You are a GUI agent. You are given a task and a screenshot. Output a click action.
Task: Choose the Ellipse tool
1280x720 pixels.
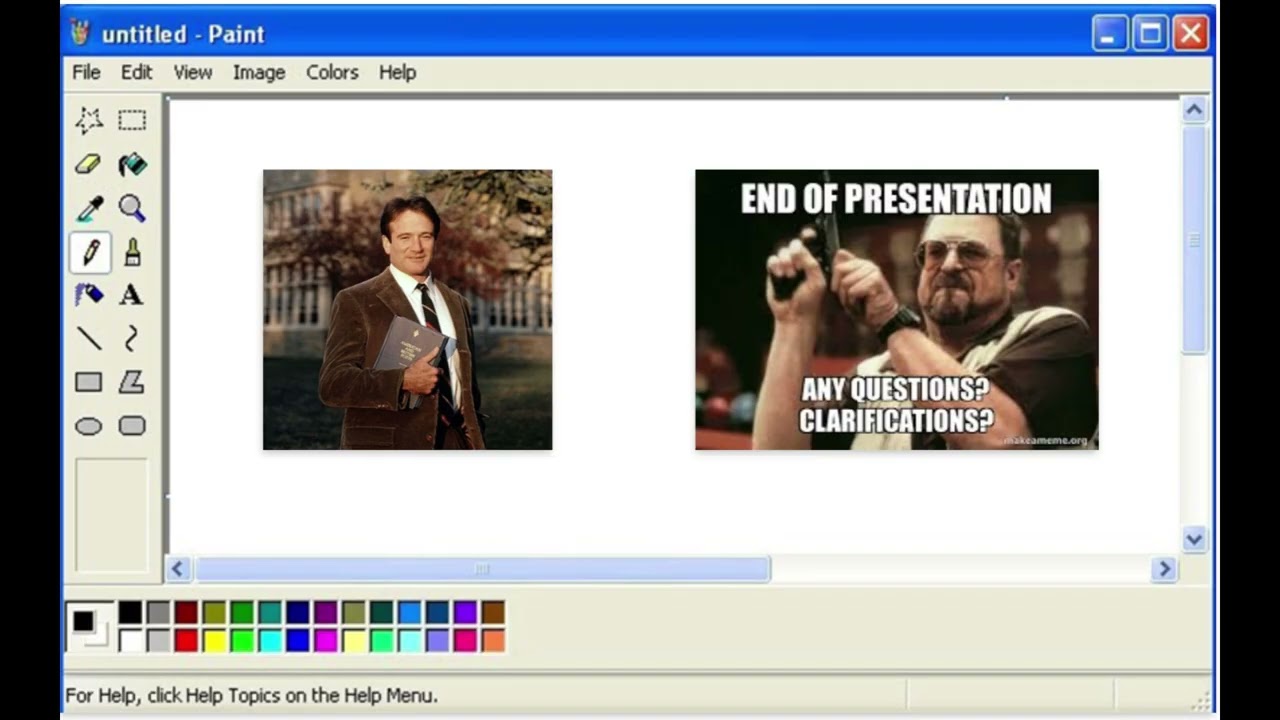pos(89,426)
